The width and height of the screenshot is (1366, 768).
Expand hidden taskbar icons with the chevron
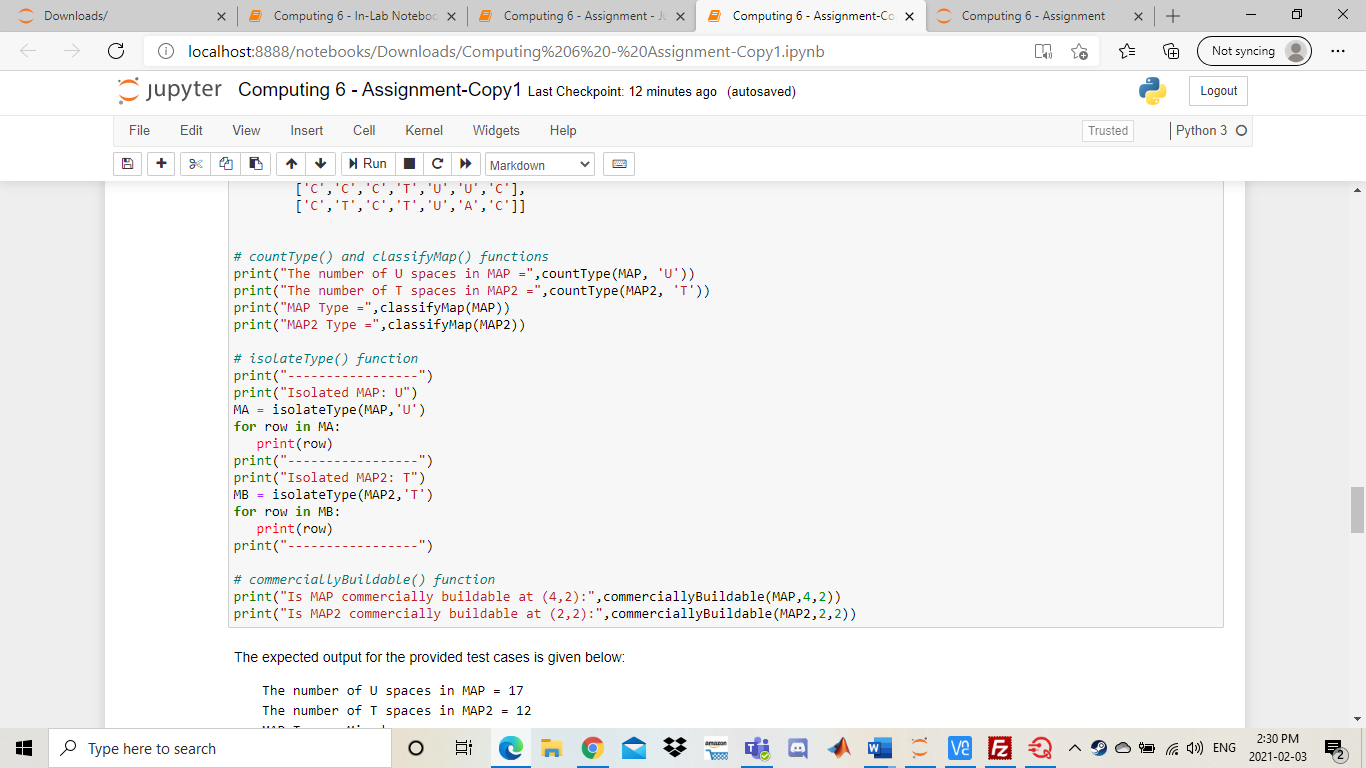pyautogui.click(x=1073, y=747)
